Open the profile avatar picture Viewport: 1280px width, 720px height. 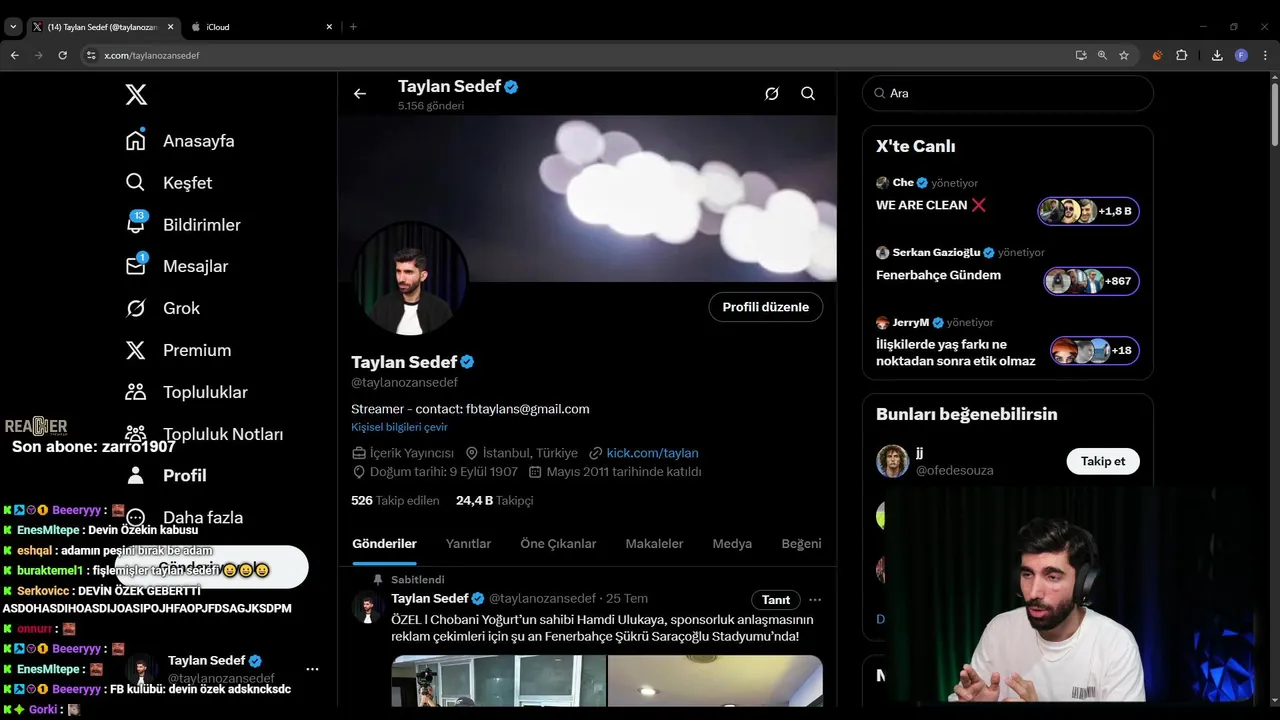410,279
